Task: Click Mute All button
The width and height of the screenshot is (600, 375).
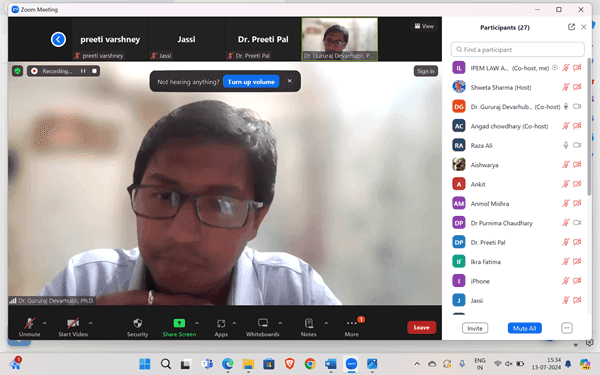Action: tap(524, 328)
